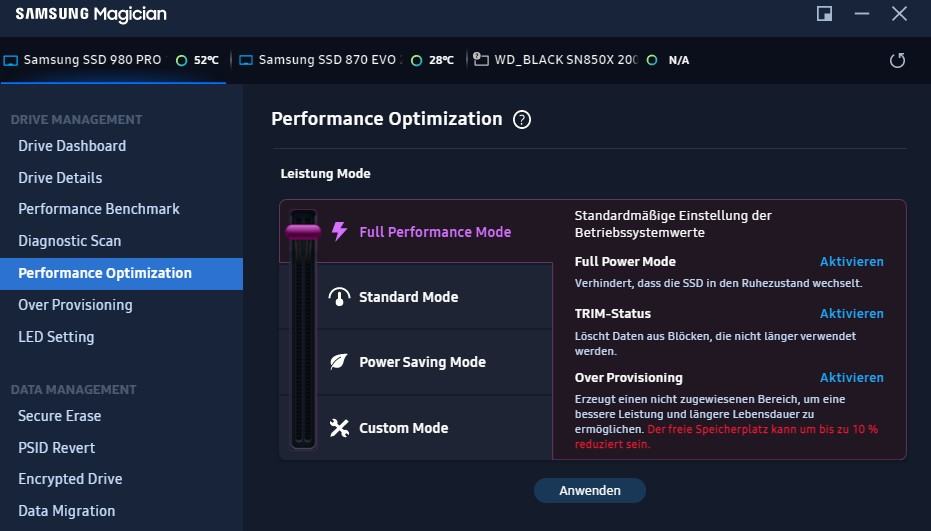Image resolution: width=931 pixels, height=531 pixels.
Task: Click Aktivieren link for Full Power Mode
Action: [x=851, y=261]
